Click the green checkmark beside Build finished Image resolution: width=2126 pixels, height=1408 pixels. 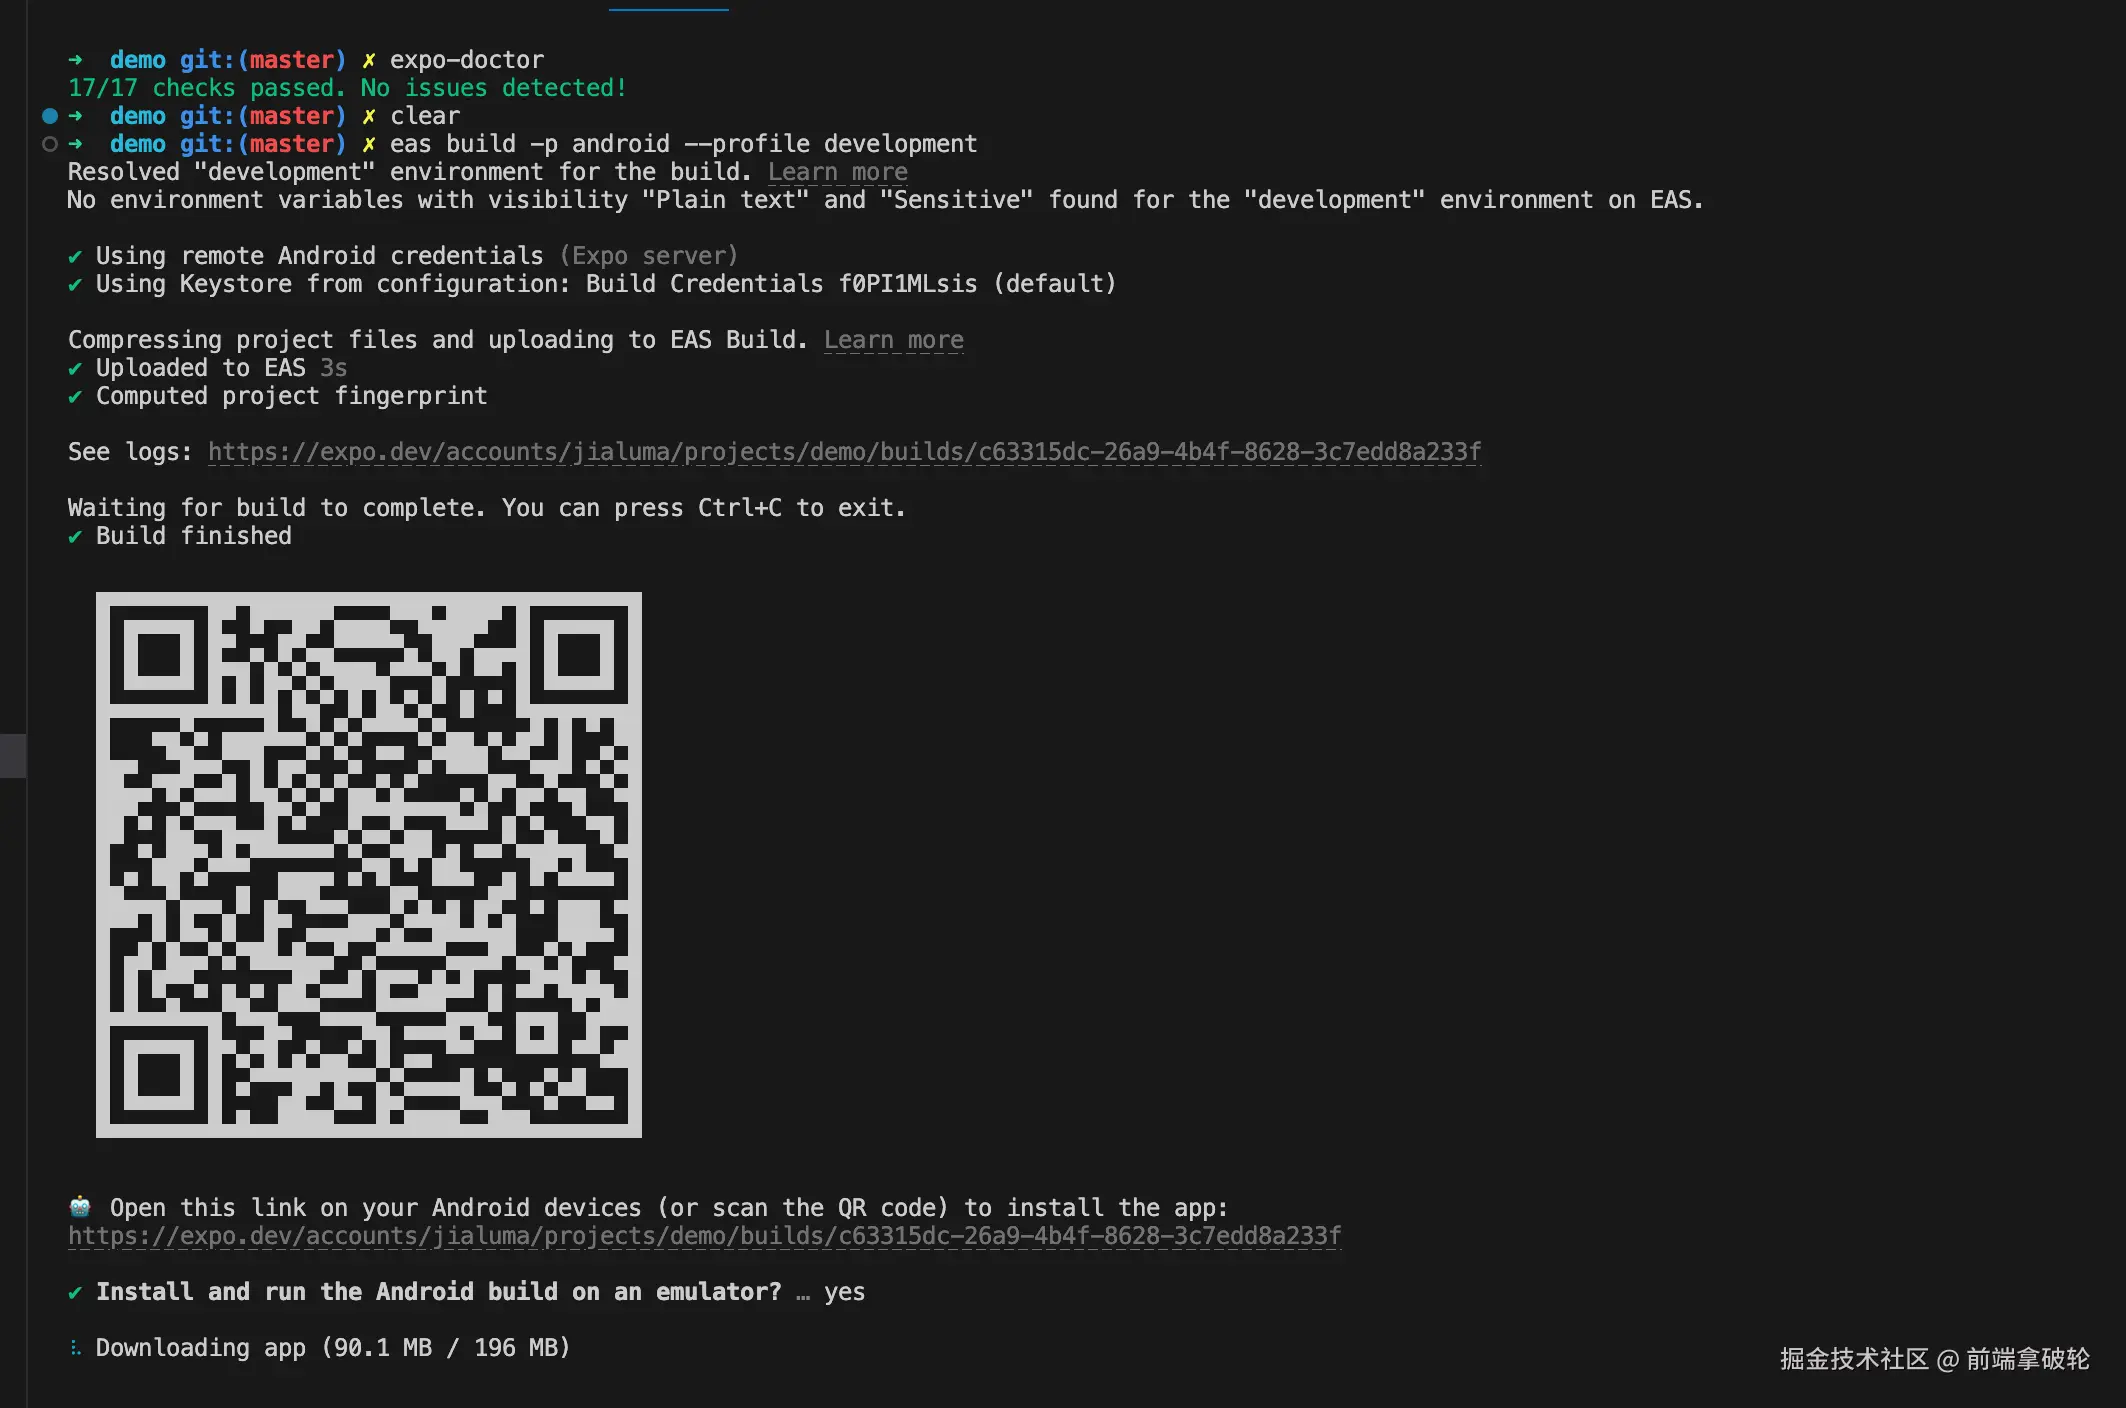(75, 537)
